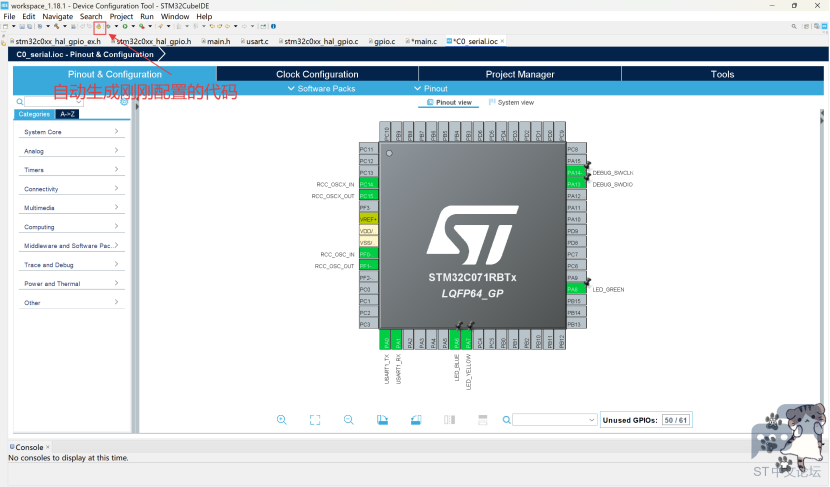Open the Navigate menu
The height and width of the screenshot is (487, 830).
coord(58,16)
